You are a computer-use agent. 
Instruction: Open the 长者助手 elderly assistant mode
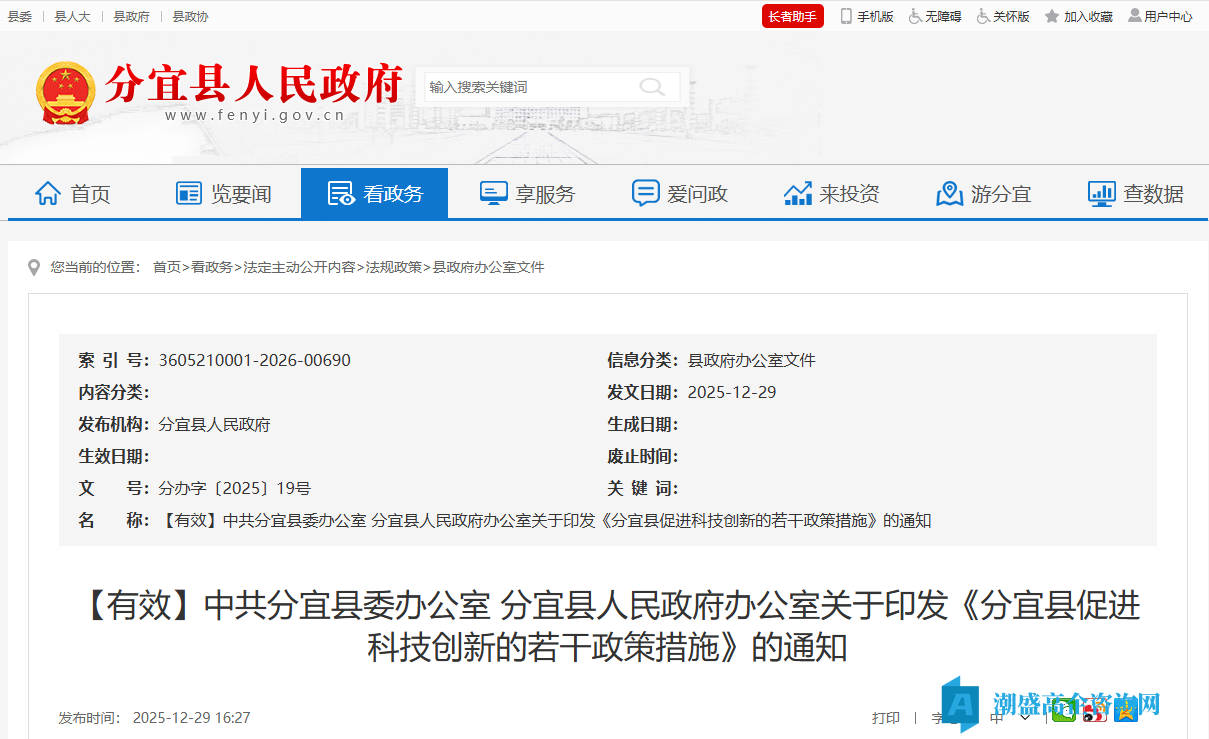click(792, 16)
